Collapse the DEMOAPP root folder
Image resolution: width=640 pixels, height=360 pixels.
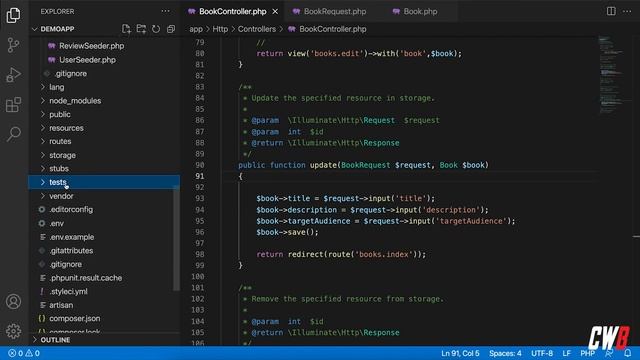coord(57,29)
